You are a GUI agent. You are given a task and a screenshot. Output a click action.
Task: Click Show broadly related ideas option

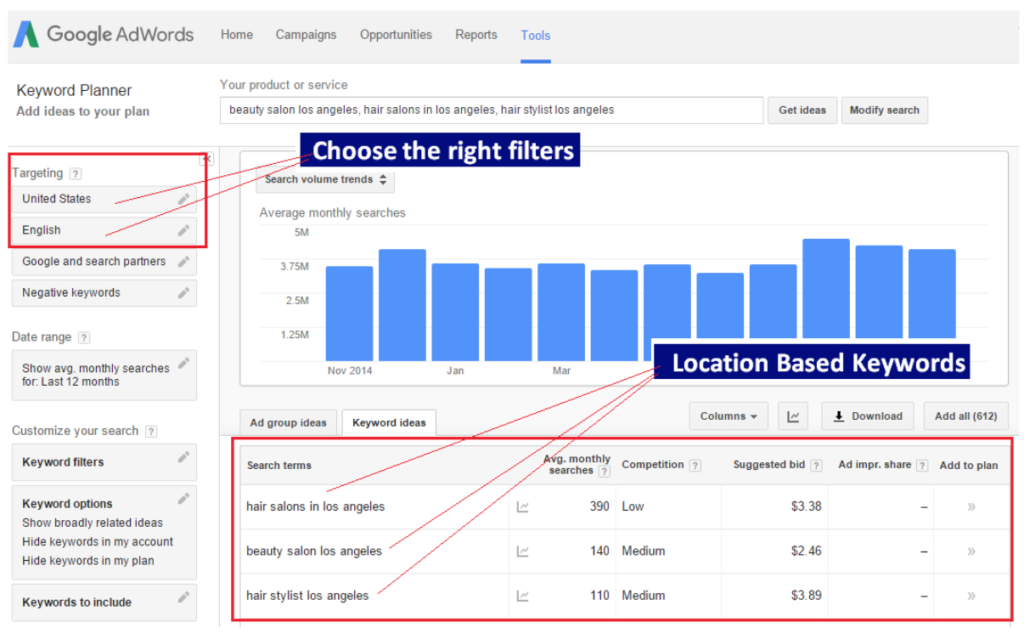pyautogui.click(x=92, y=522)
